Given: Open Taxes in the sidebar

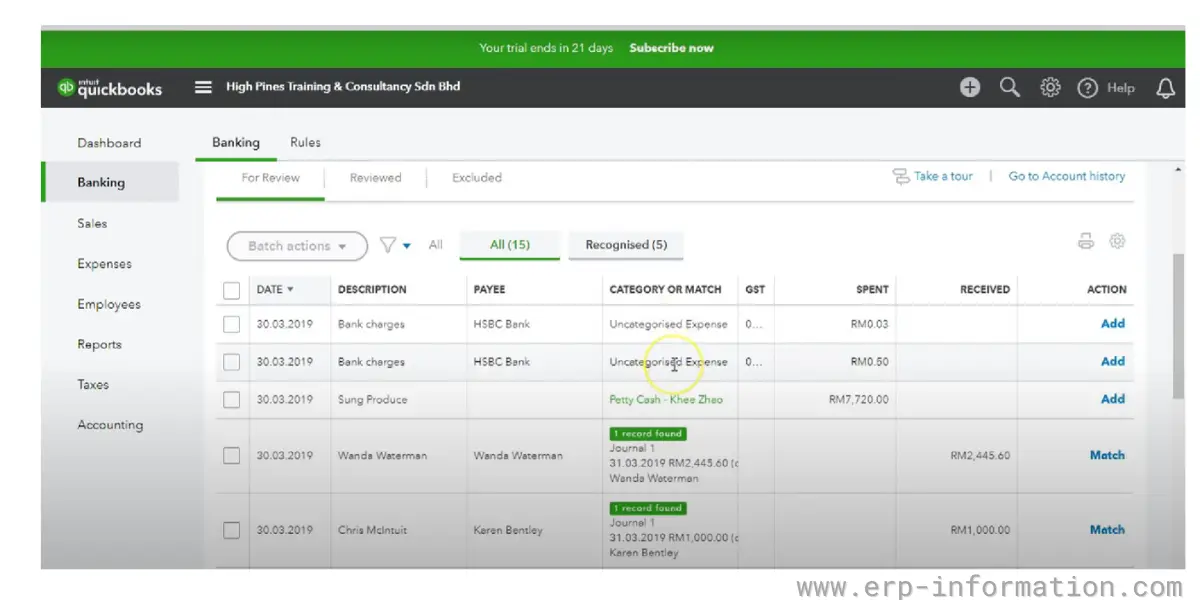Looking at the screenshot, I should coord(93,384).
